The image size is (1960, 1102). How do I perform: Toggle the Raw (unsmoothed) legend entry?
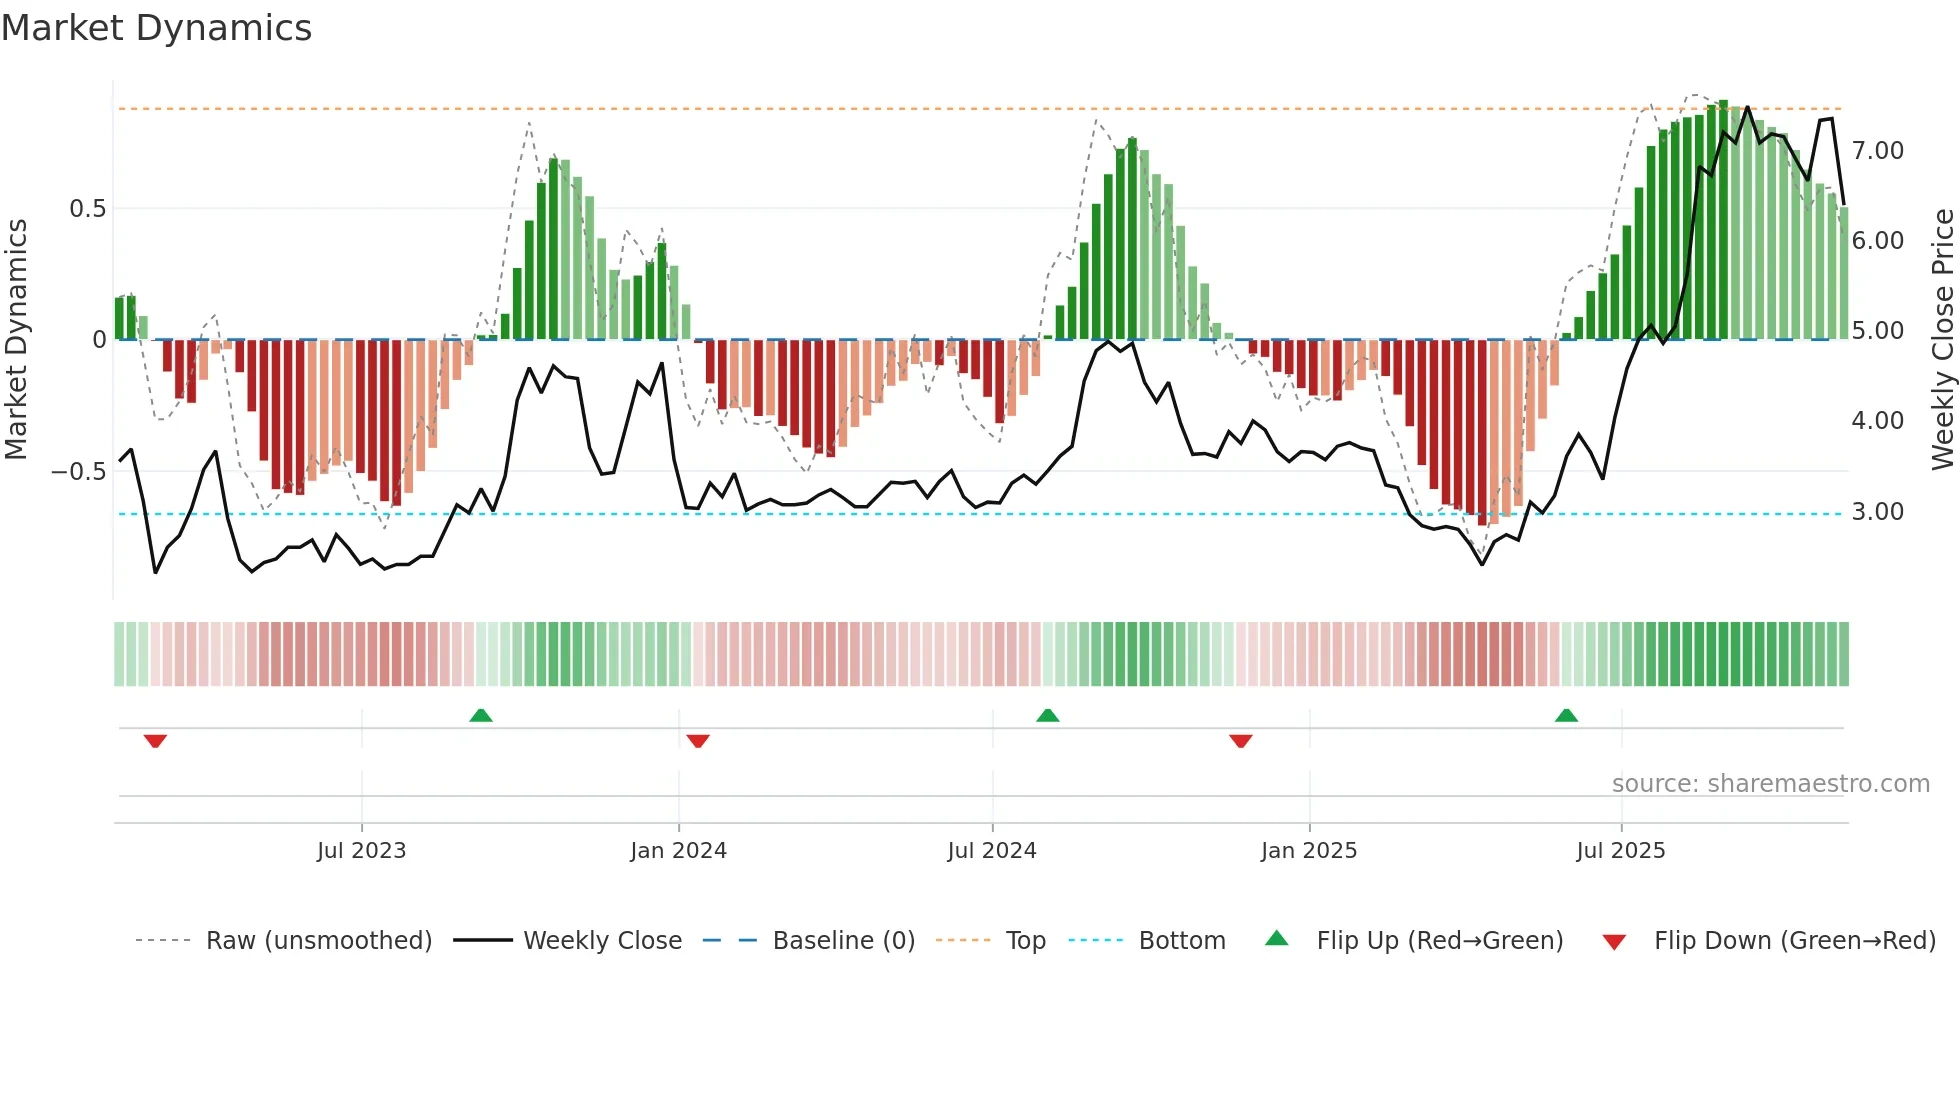(318, 941)
